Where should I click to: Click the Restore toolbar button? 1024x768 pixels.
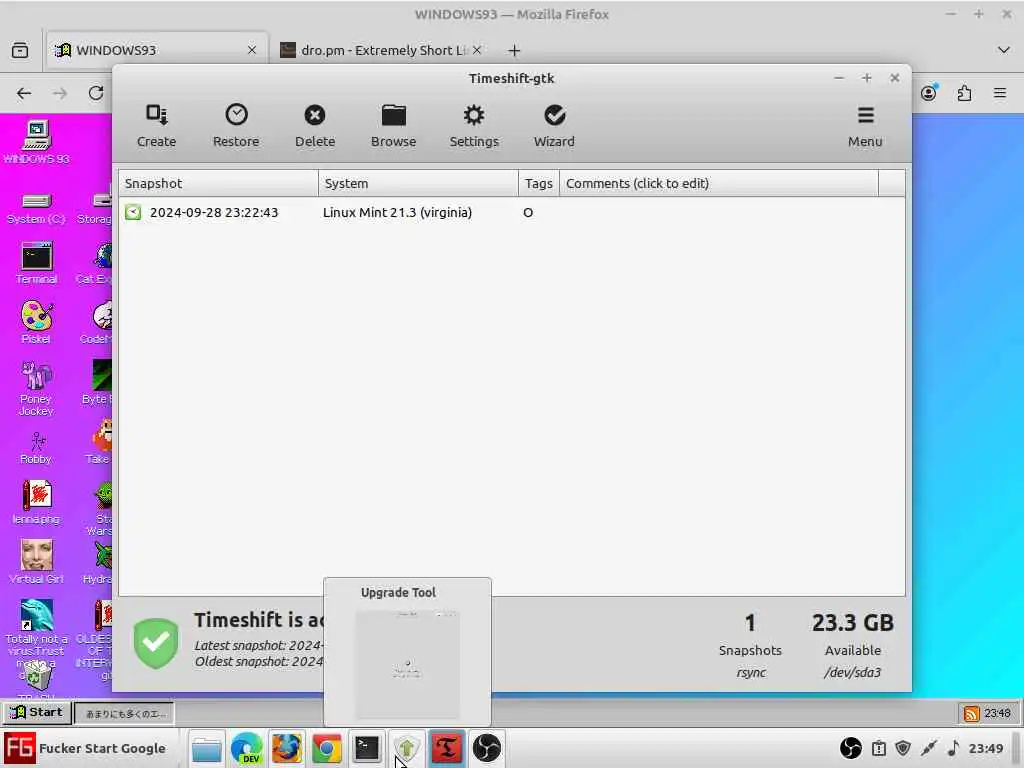coord(236,126)
